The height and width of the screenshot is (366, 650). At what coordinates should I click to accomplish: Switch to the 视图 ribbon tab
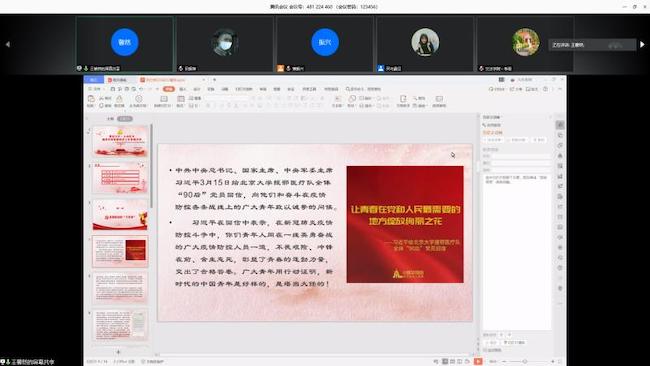click(x=276, y=89)
